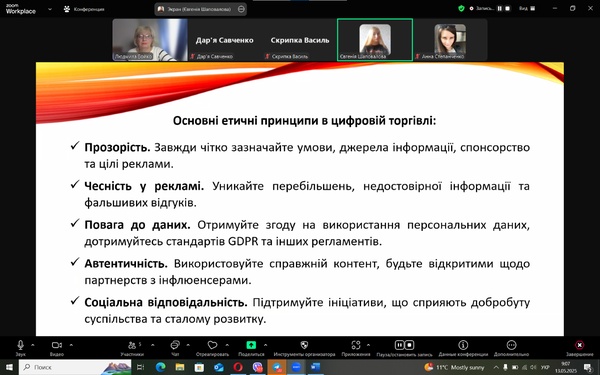600x375 pixels.
Task: Open the Apps icon
Action: click(x=356, y=345)
